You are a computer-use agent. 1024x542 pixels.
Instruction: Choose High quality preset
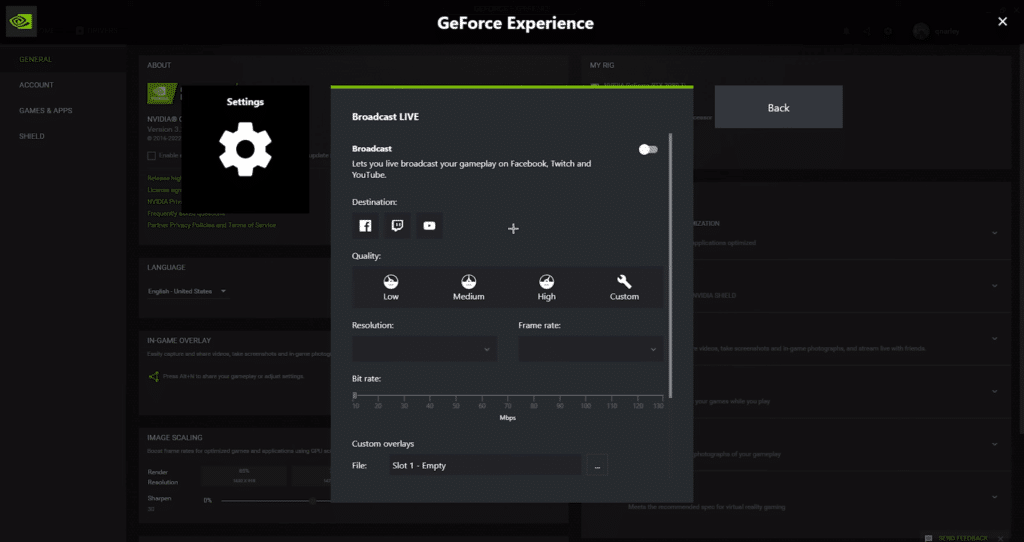coord(546,287)
